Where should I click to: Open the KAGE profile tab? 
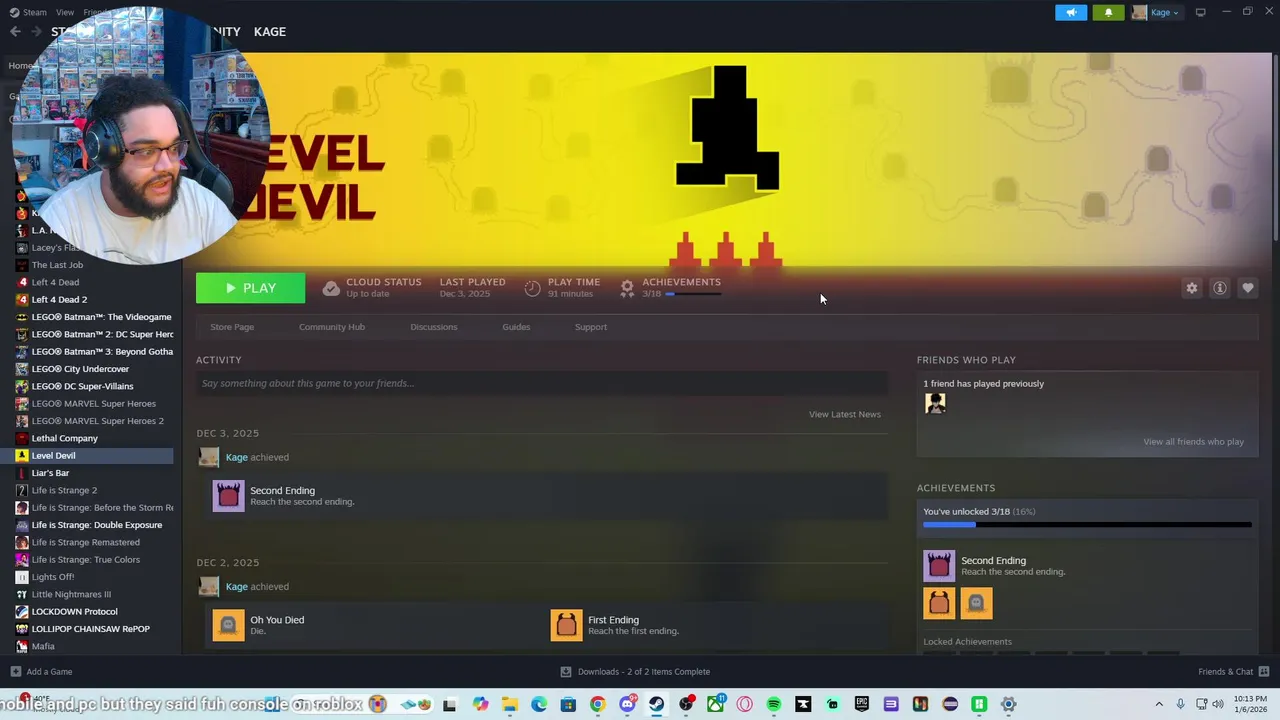pos(270,32)
